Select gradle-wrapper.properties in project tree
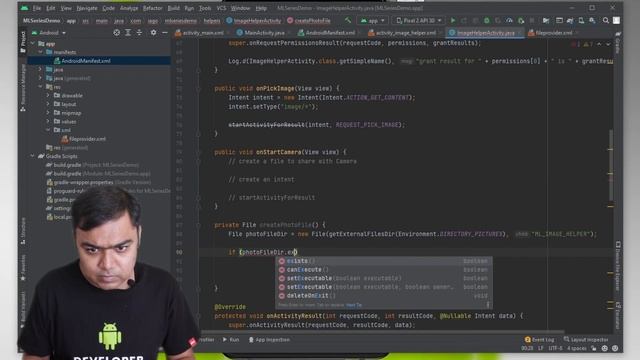The width and height of the screenshot is (640, 360). pos(83,182)
